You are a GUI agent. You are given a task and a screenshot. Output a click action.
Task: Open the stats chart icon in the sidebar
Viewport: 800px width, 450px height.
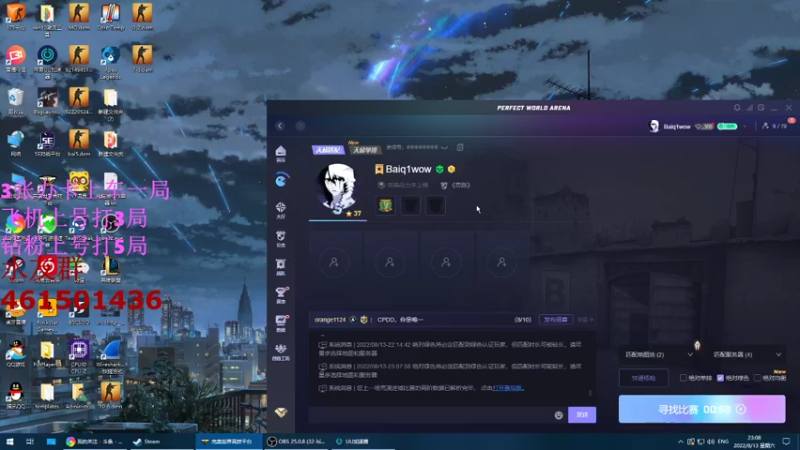pos(281,321)
